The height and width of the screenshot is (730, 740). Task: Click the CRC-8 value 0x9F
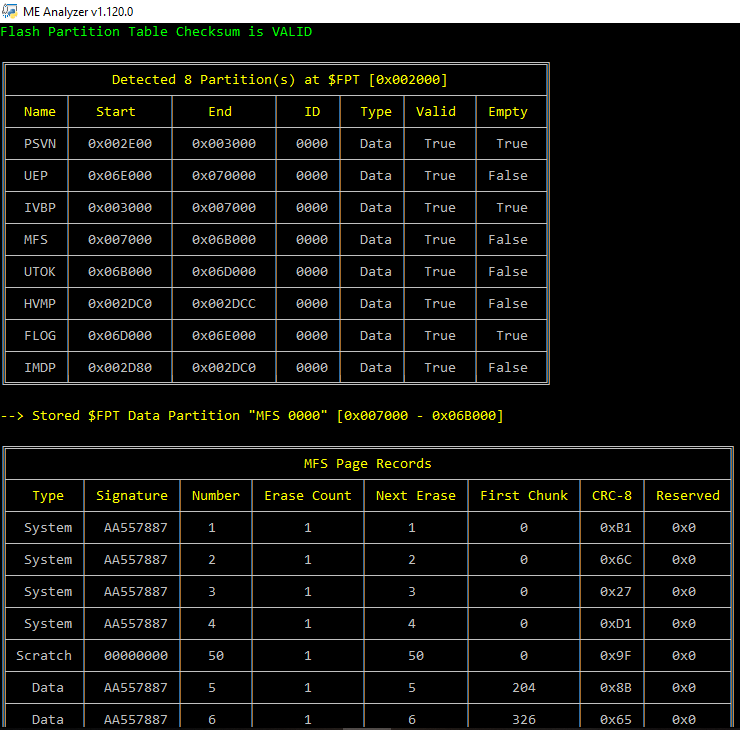(615, 655)
